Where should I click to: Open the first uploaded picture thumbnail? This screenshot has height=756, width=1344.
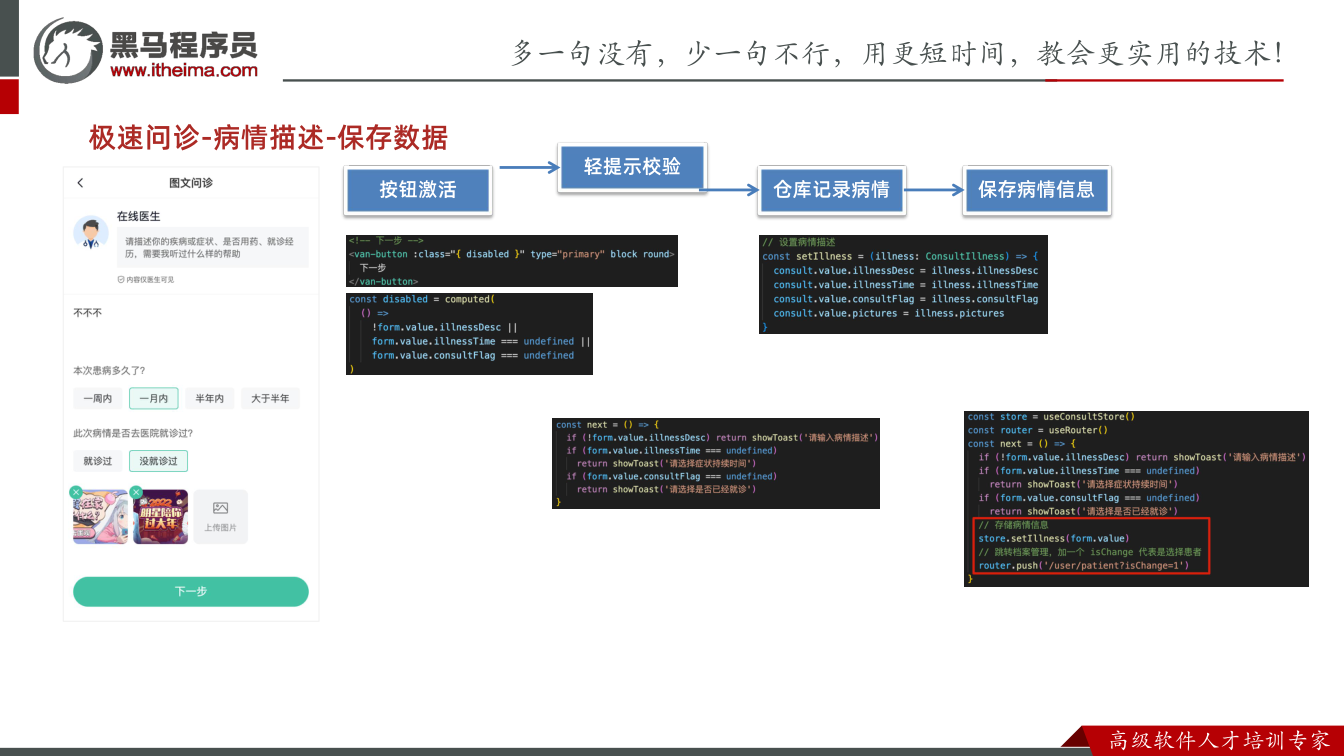click(101, 516)
